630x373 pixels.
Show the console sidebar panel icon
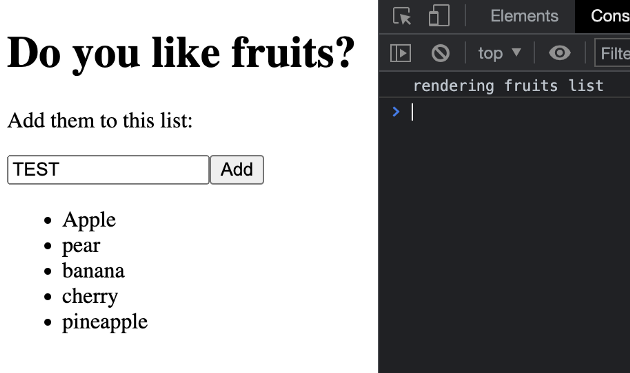pyautogui.click(x=401, y=53)
